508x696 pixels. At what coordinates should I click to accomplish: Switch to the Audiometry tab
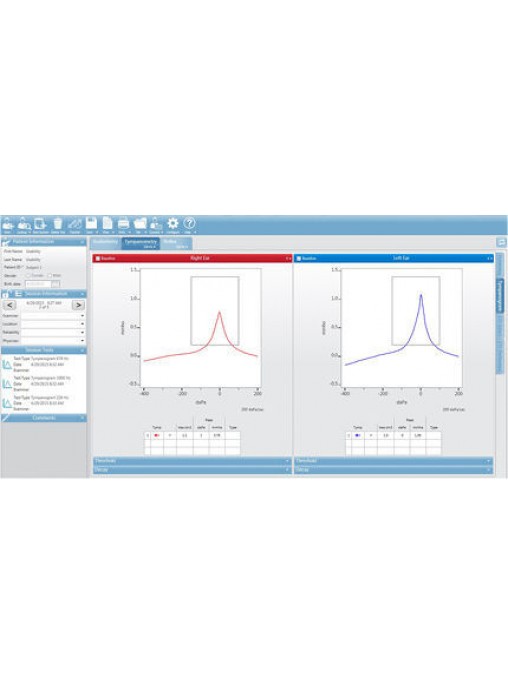click(x=106, y=242)
